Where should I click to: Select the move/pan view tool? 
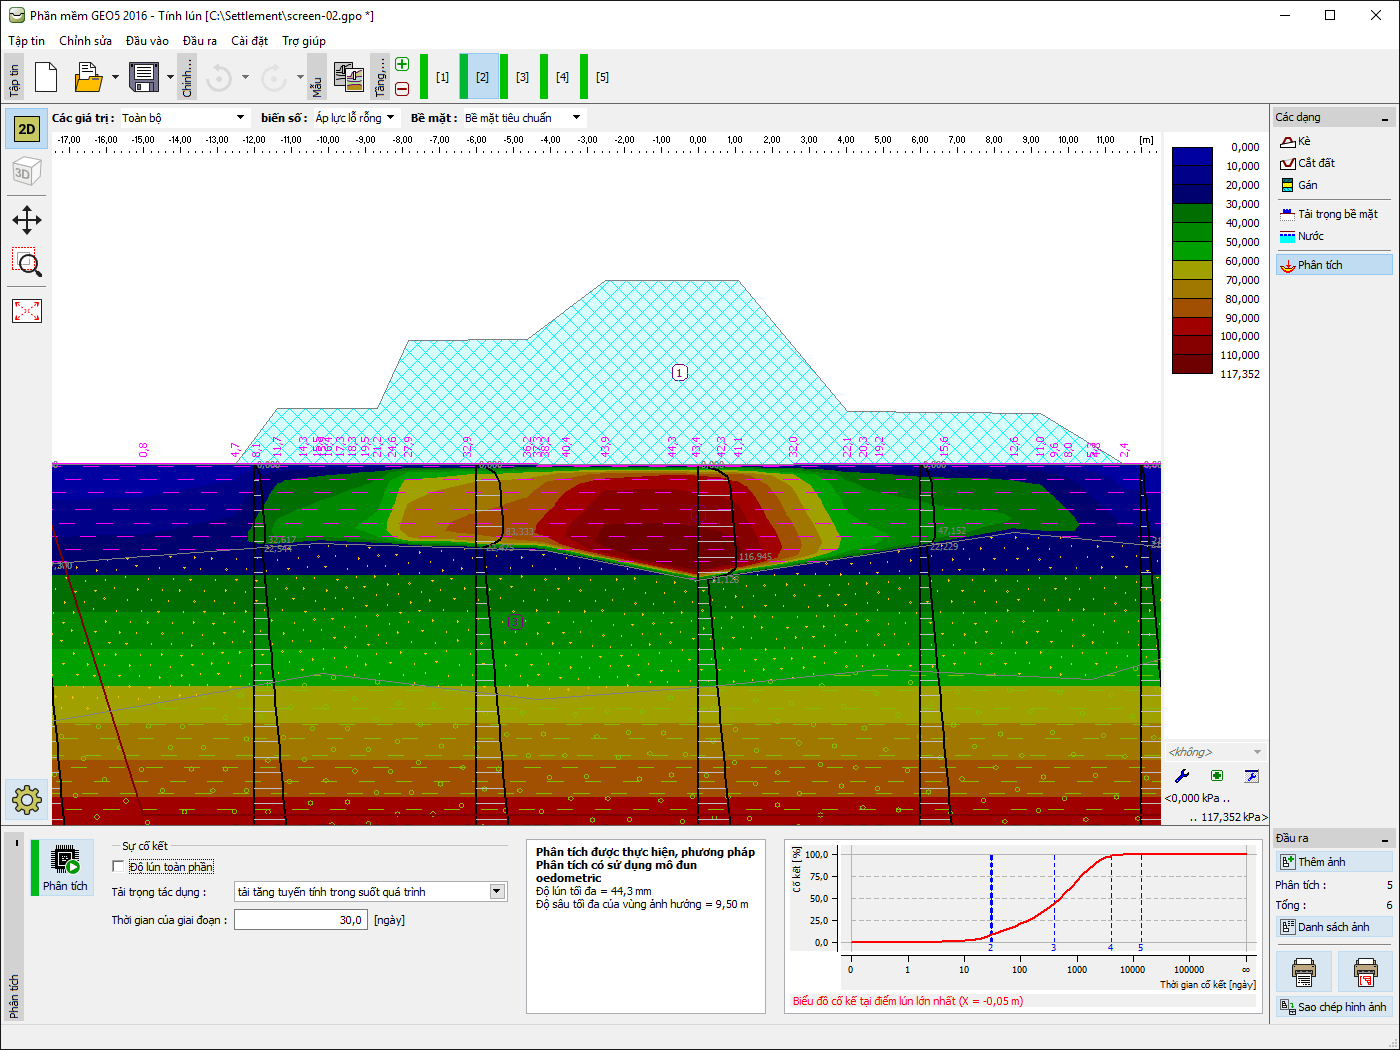pos(27,220)
